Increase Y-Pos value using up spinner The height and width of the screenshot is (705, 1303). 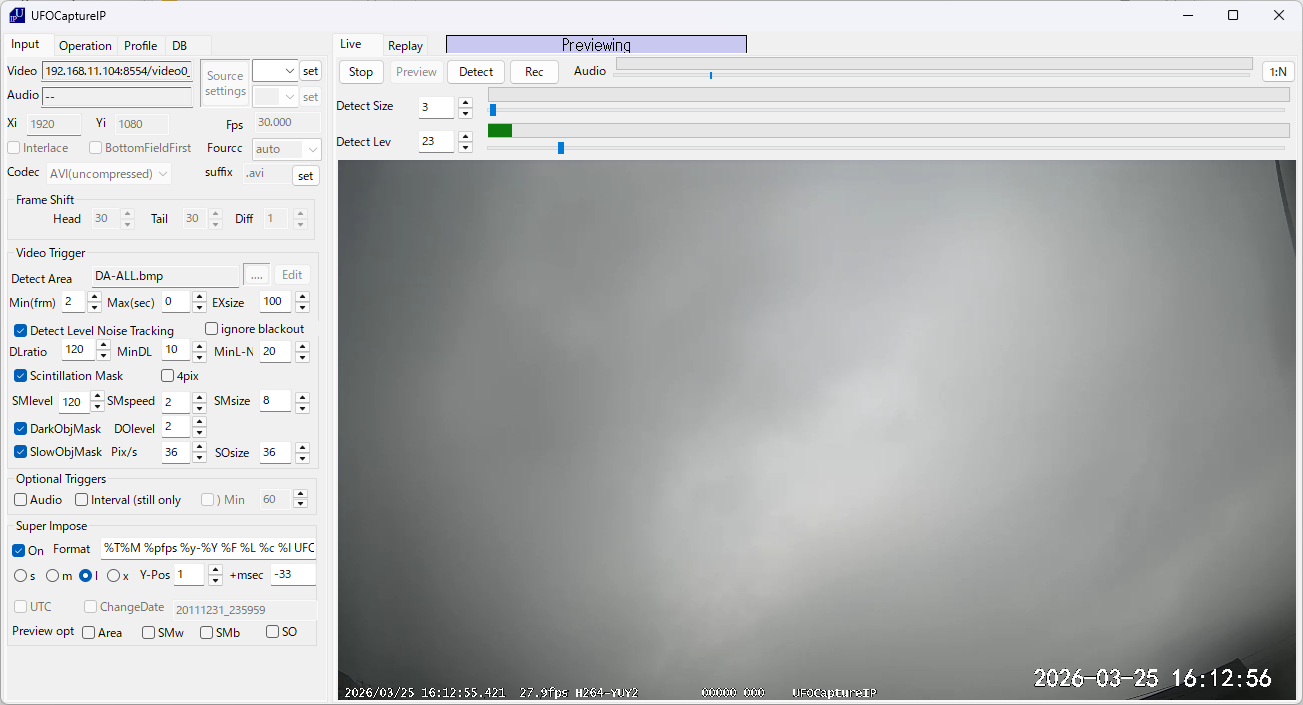pos(215,570)
